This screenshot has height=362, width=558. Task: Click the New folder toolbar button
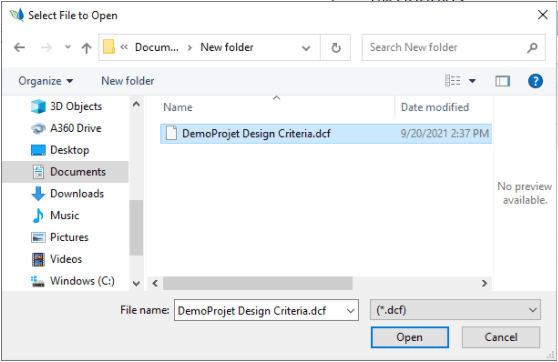pos(127,81)
